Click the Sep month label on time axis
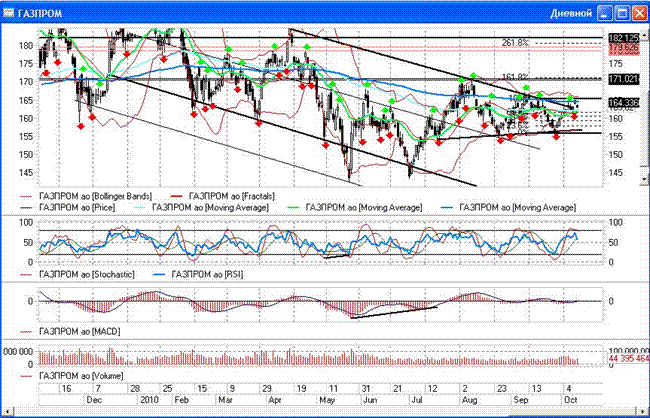This screenshot has width=650, height=418. pos(521,400)
